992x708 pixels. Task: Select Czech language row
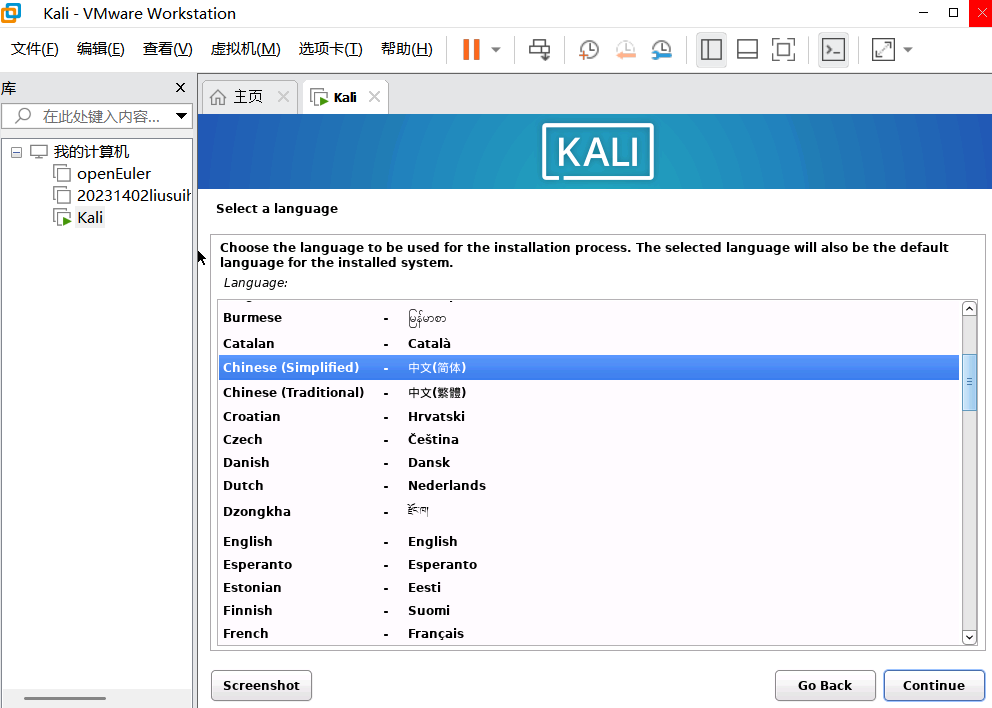(589, 439)
